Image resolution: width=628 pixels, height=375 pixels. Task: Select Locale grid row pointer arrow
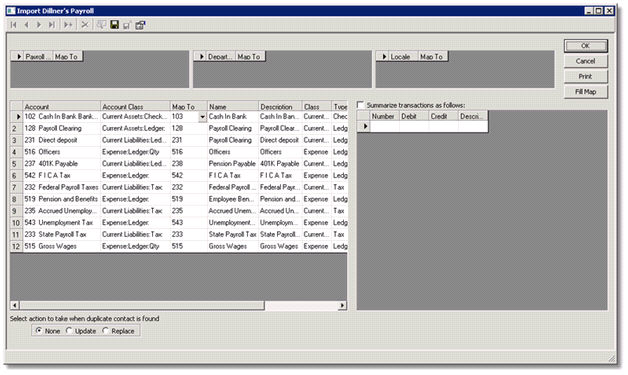click(x=384, y=56)
